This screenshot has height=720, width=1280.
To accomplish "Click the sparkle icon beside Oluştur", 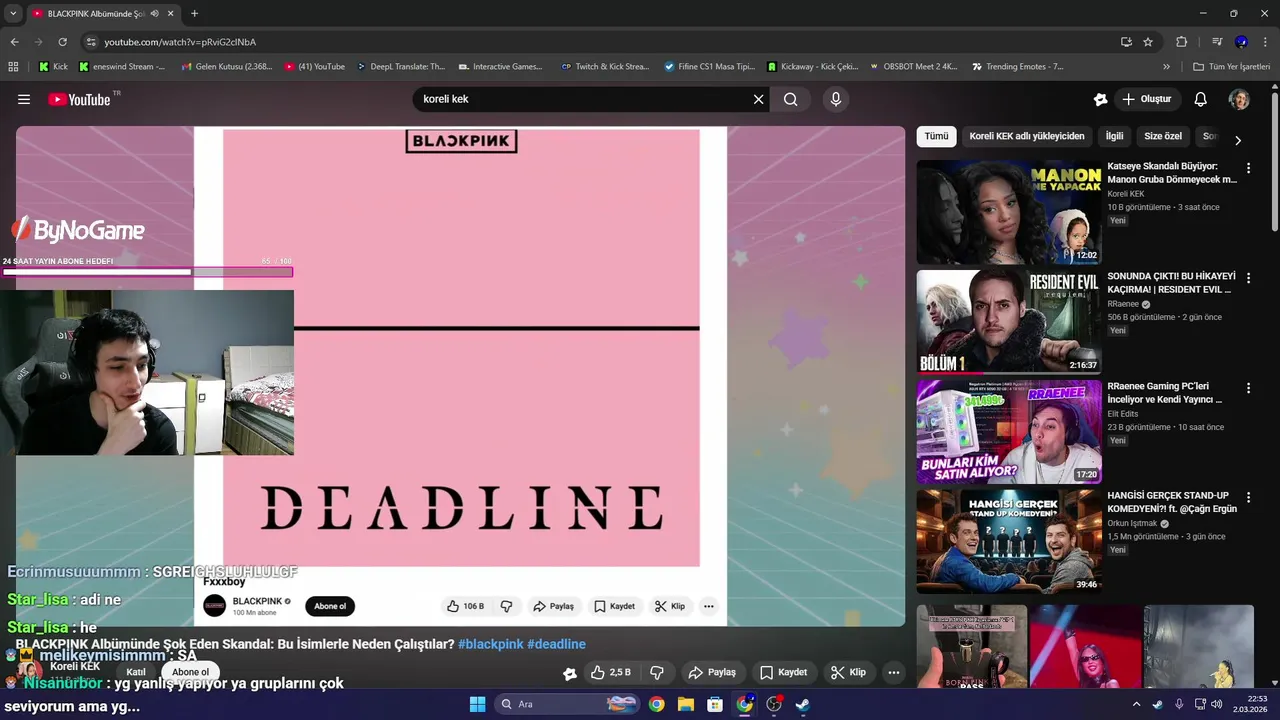I will pyautogui.click(x=1100, y=99).
